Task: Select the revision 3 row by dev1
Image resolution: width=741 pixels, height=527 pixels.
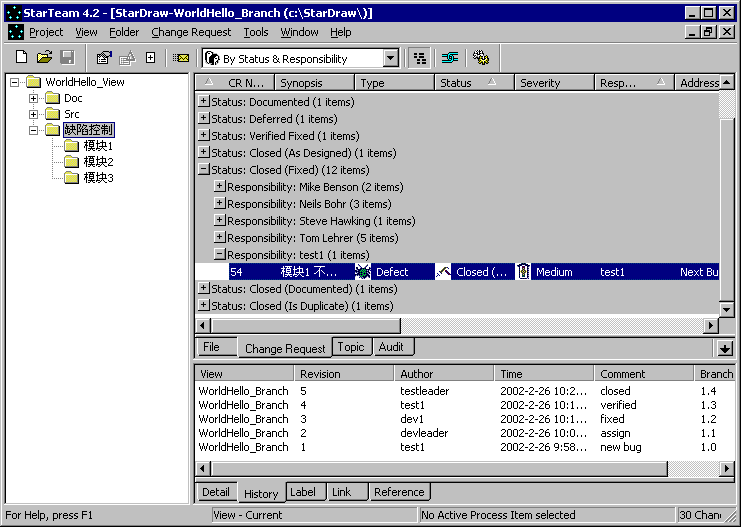Action: click(x=465, y=419)
